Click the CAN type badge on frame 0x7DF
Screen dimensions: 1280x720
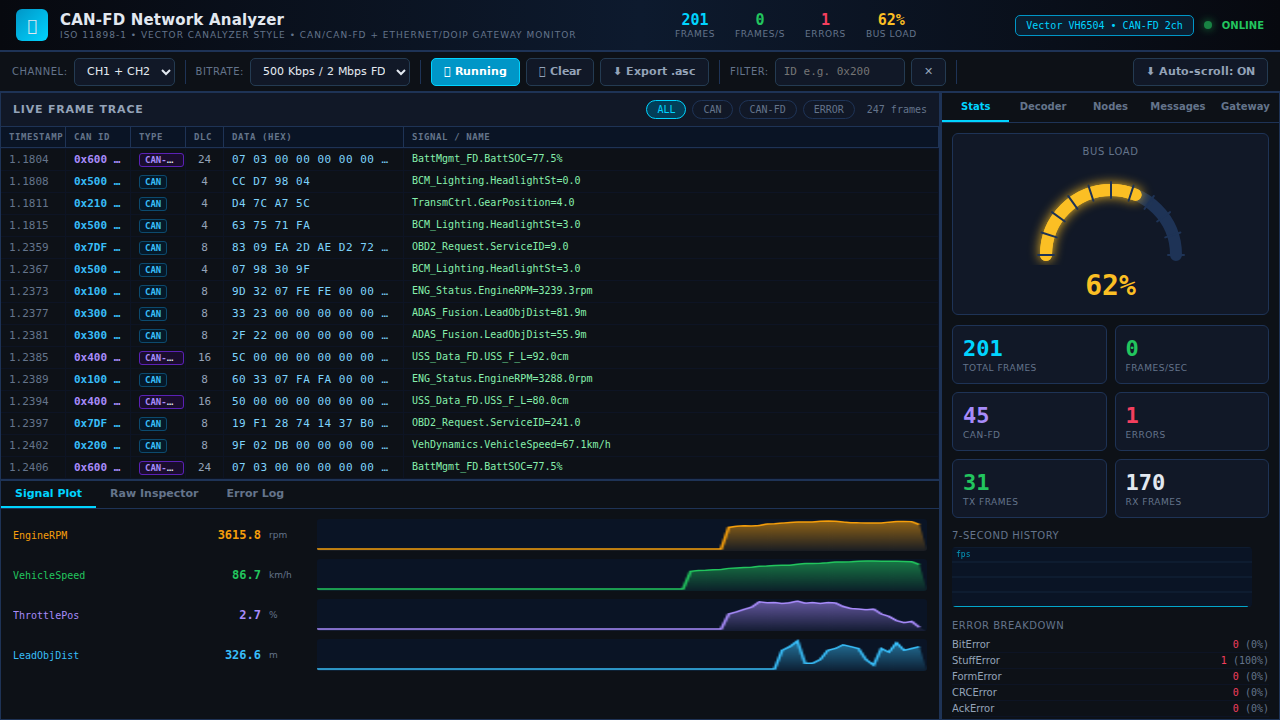click(153, 247)
